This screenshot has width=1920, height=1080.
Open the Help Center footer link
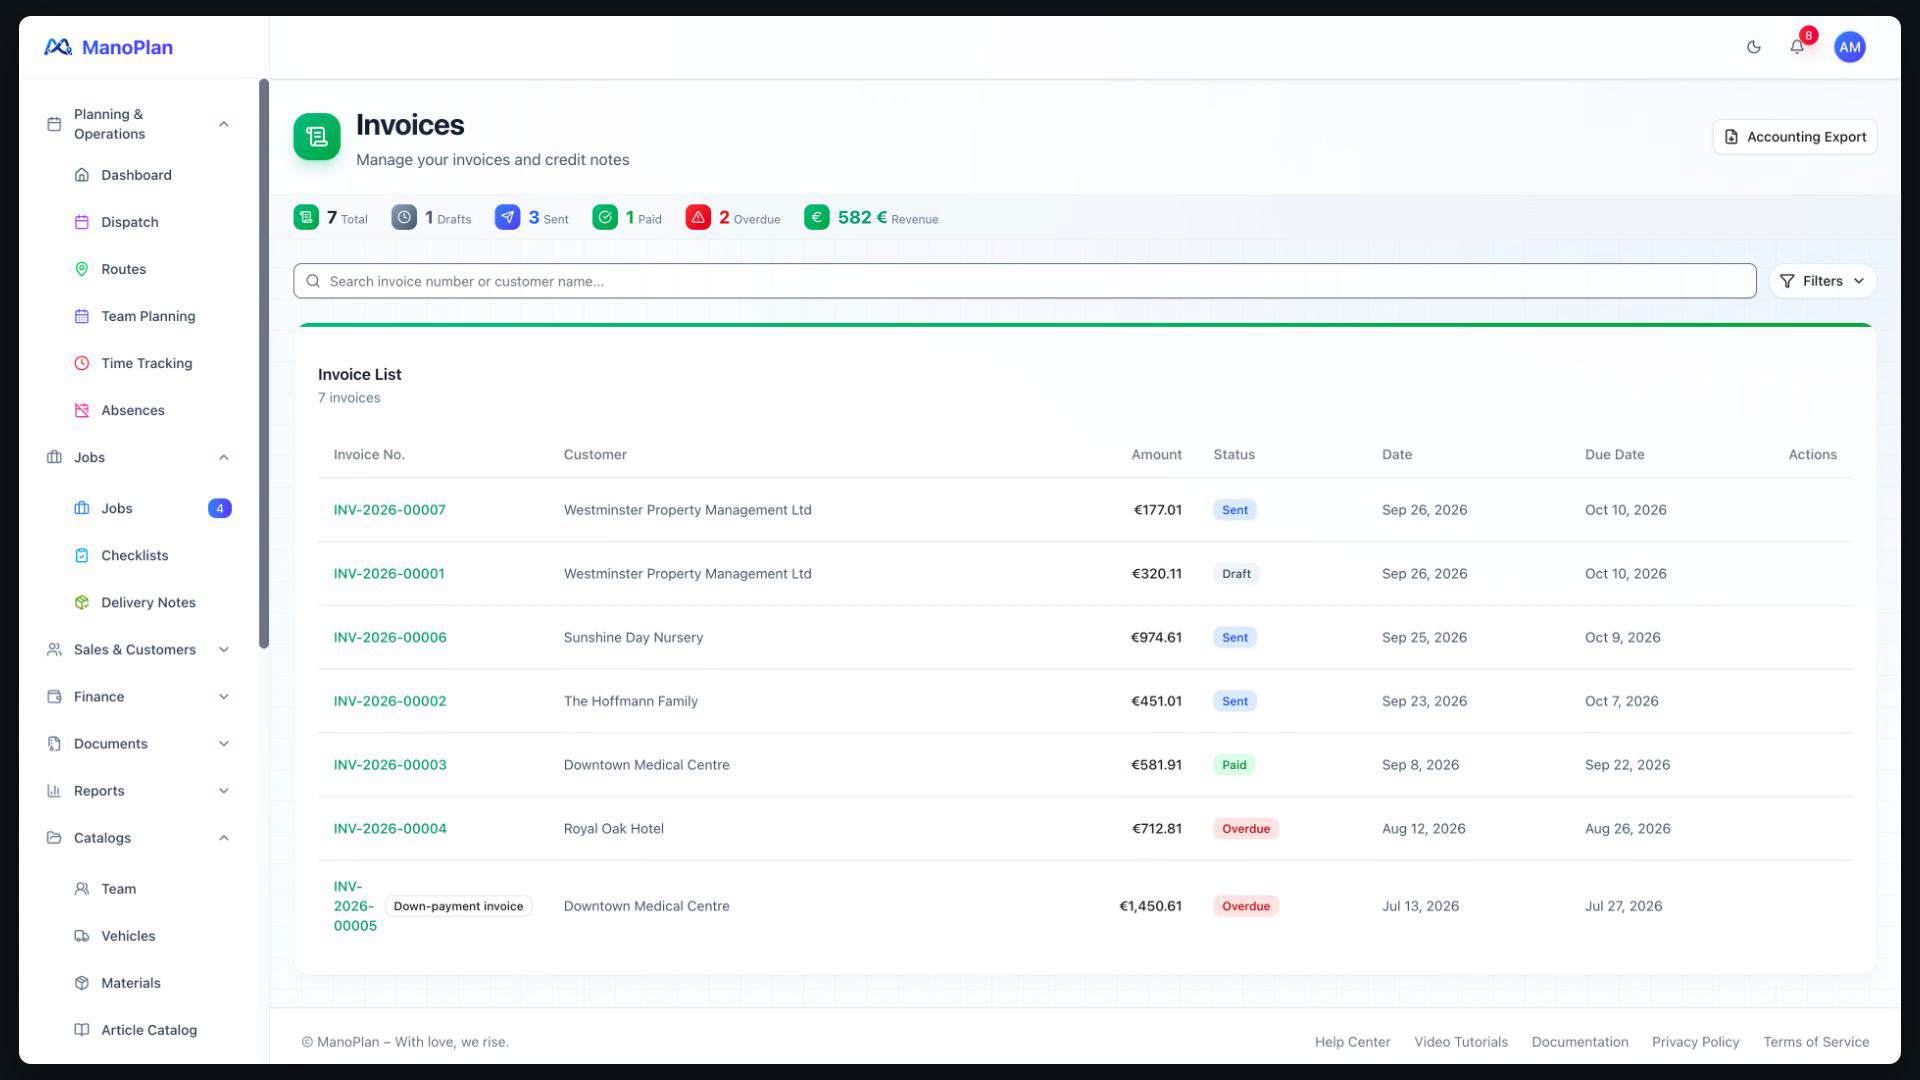tap(1352, 1042)
